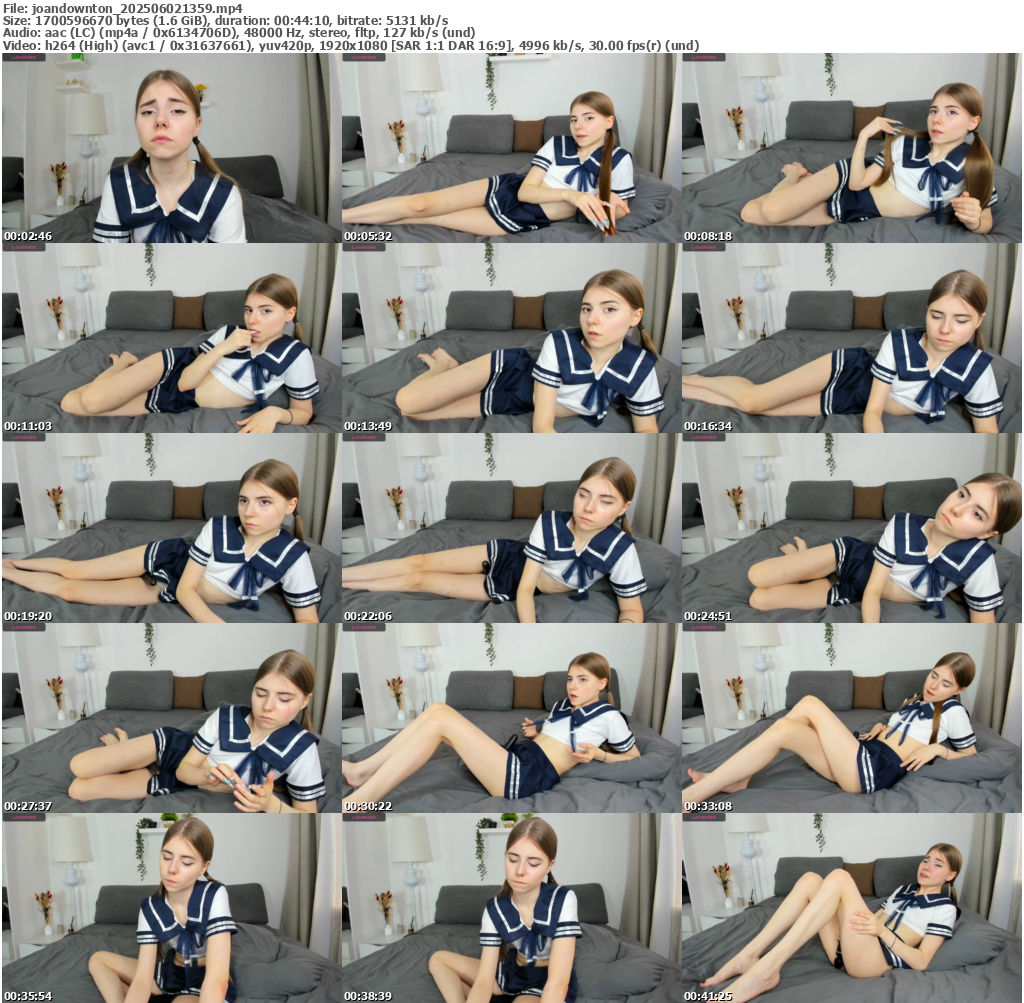Screen dimensions: 1024x1003
Task: Click the File name header line
Action: [x=123, y=8]
